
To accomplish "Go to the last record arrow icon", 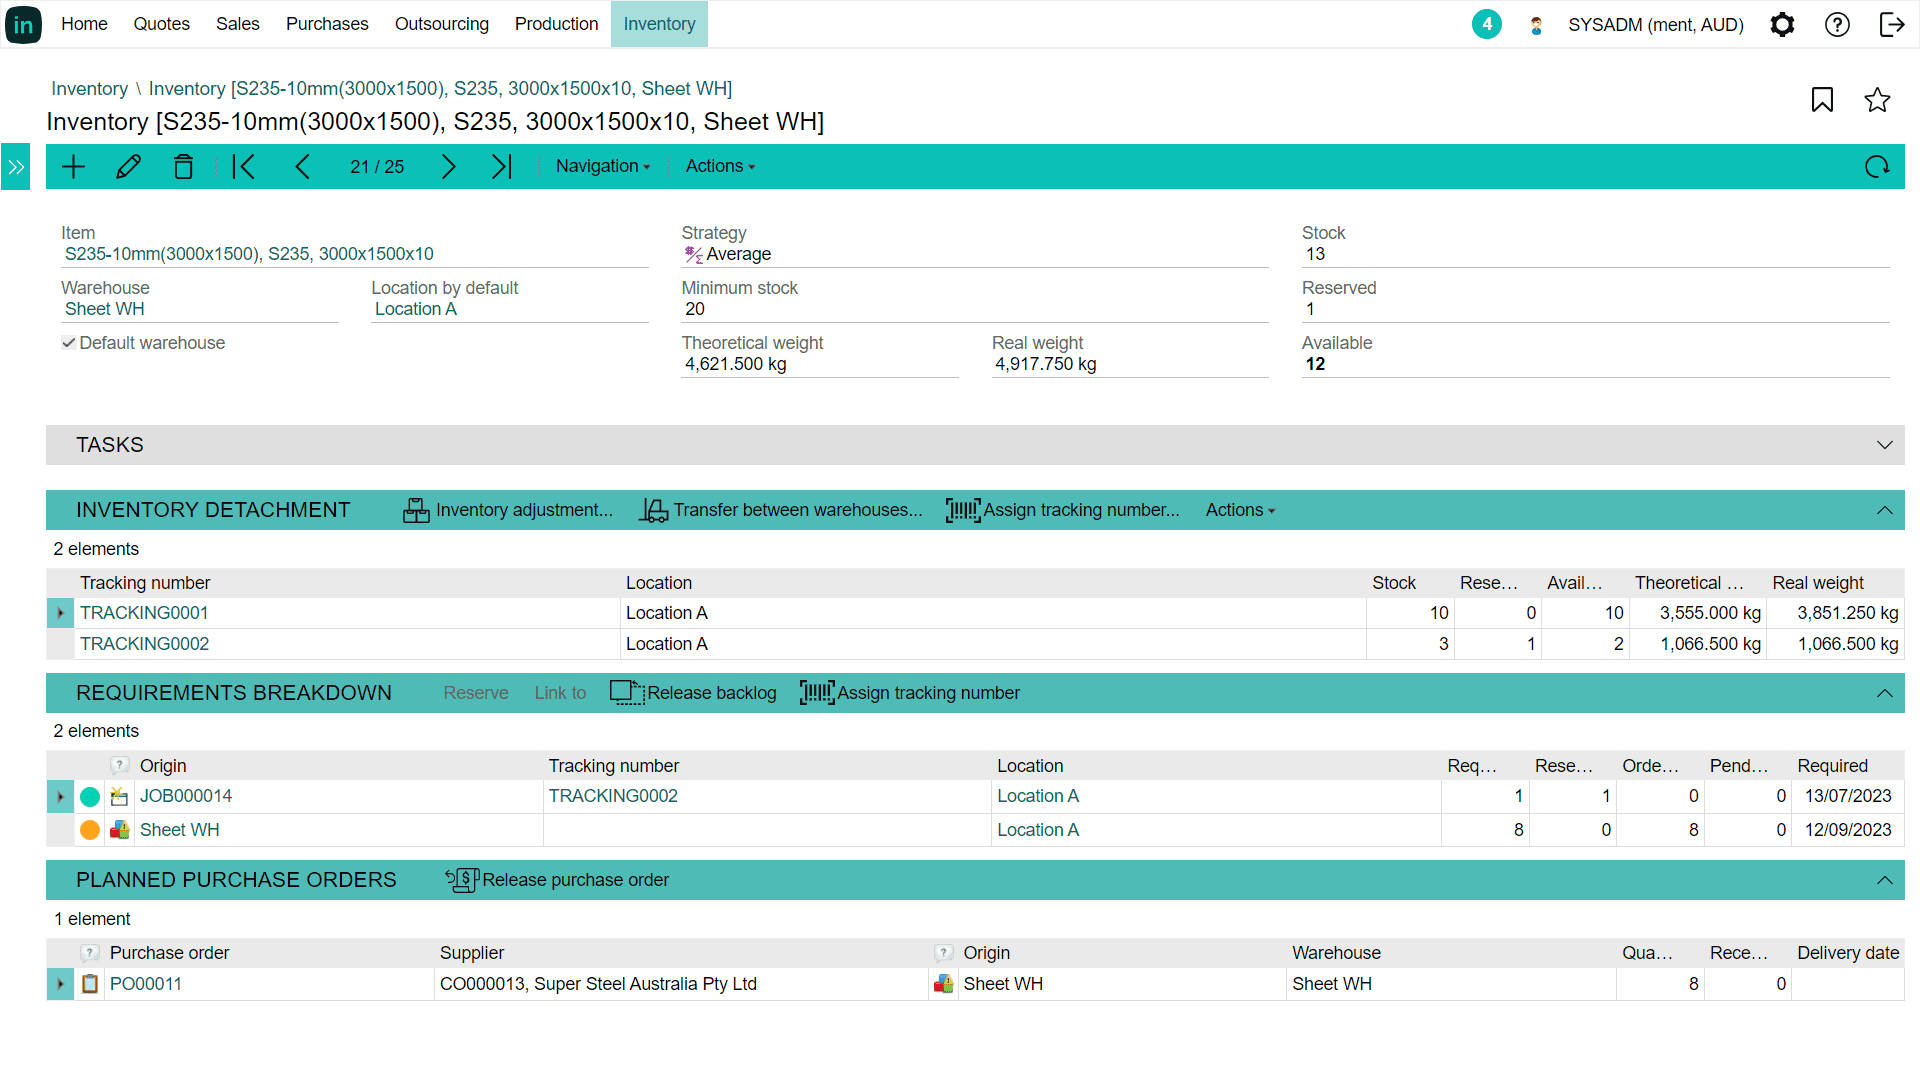I will tap(502, 167).
